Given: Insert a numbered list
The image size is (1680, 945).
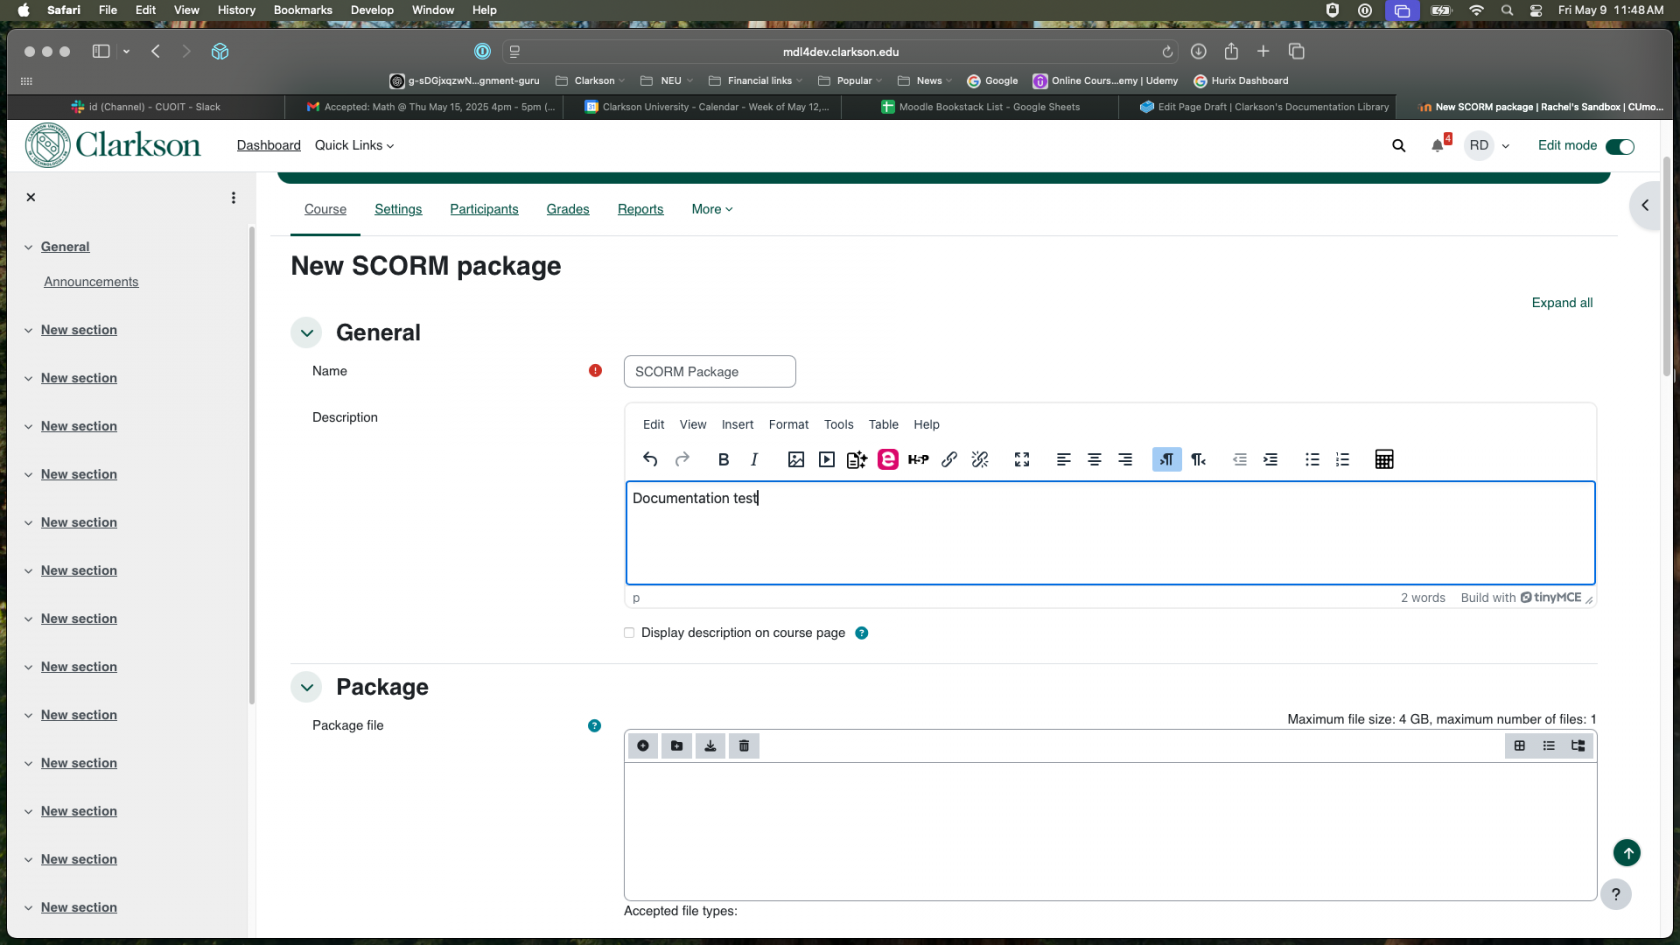Looking at the screenshot, I should (1342, 459).
